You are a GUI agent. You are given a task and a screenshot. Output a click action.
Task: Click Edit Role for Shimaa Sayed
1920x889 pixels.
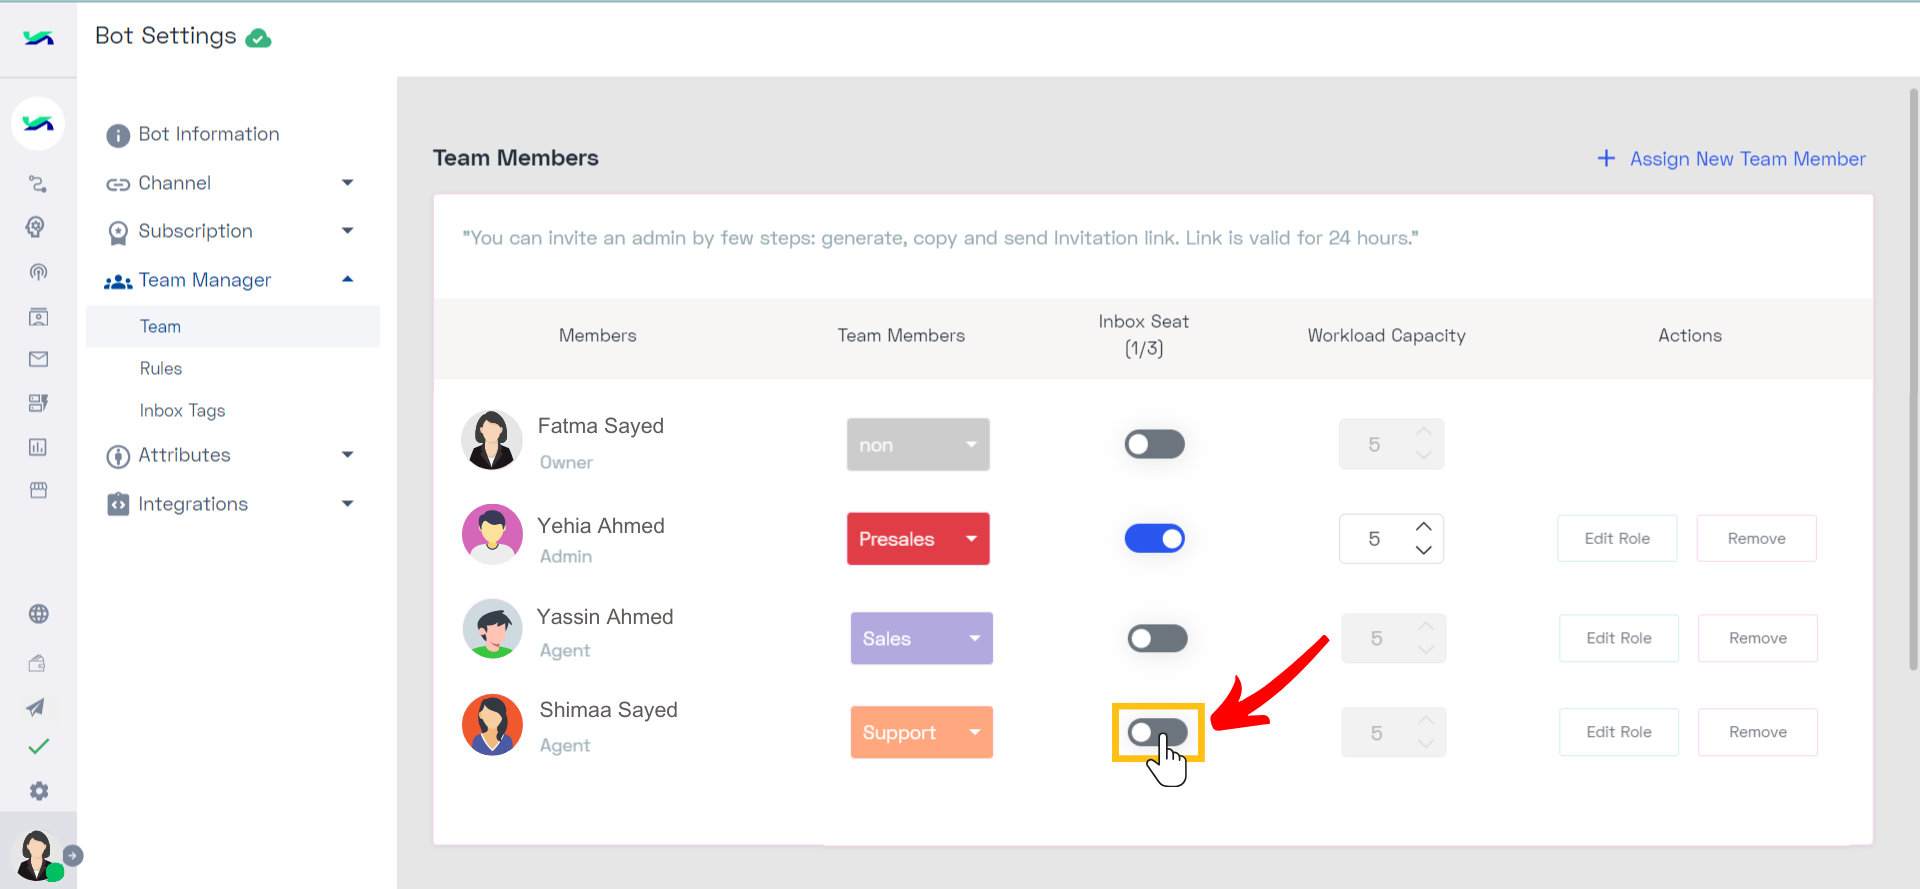[1619, 732]
